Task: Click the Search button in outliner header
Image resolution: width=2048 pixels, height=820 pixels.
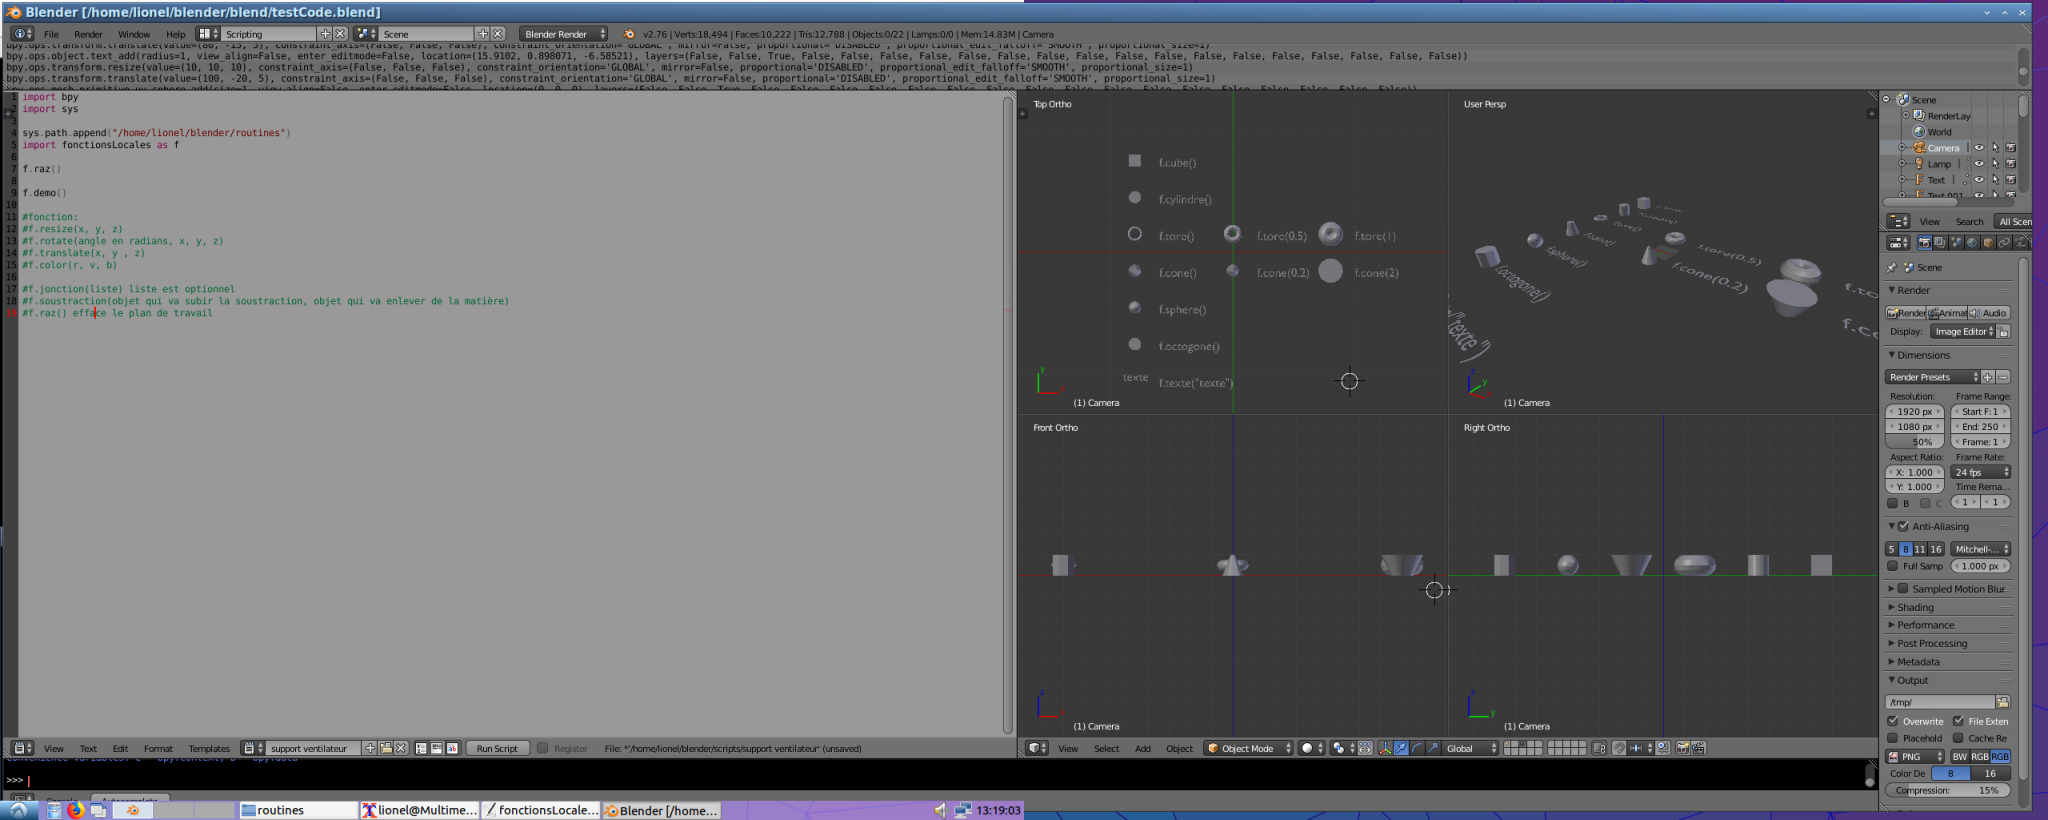Action: (1969, 222)
